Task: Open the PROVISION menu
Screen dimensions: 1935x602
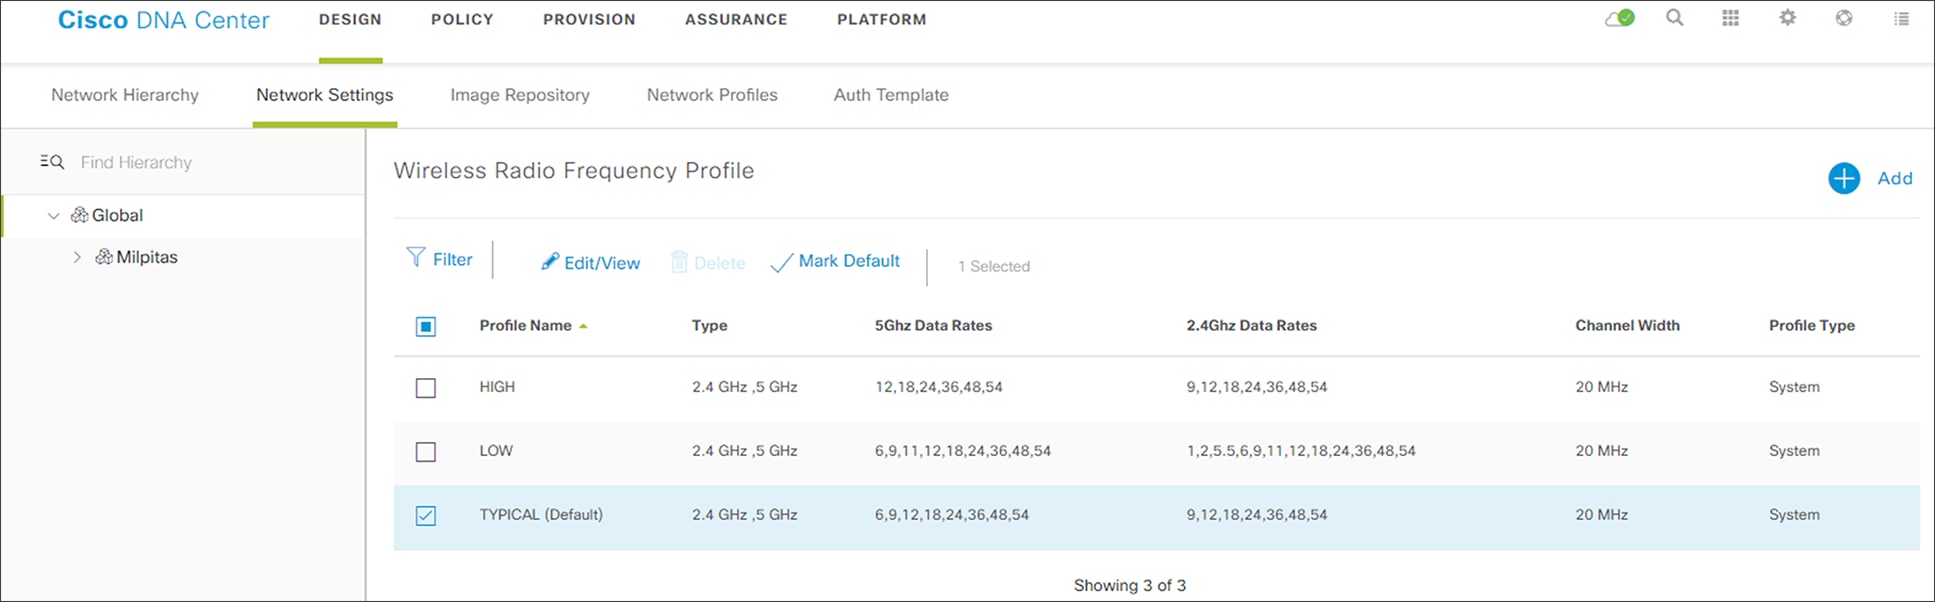Action: click(589, 19)
